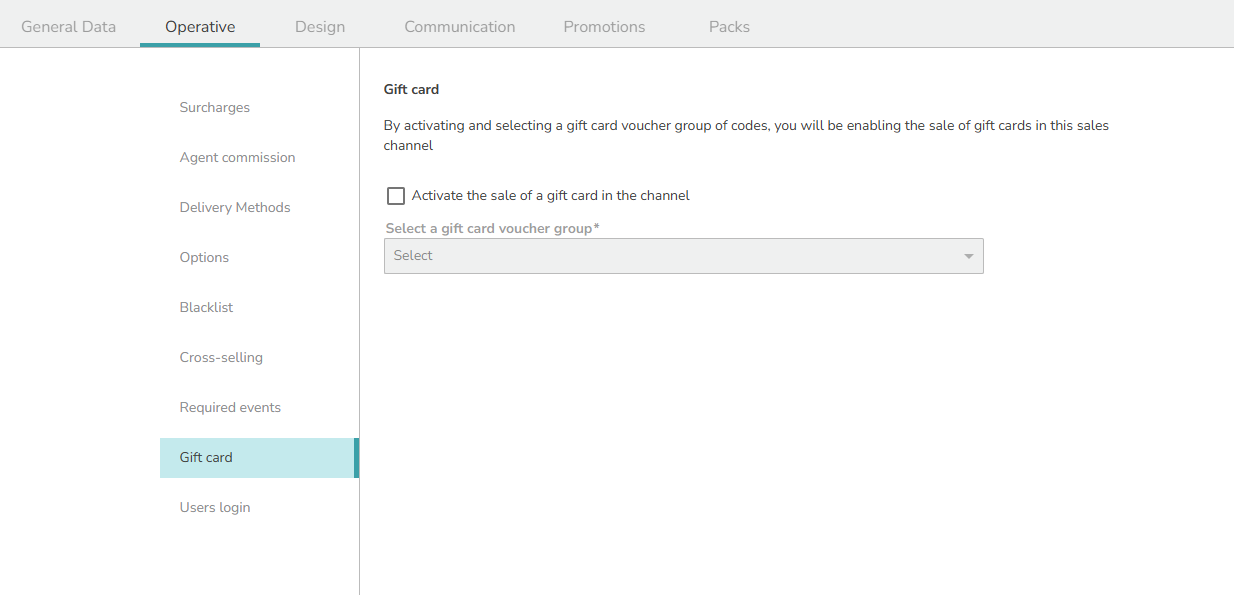The width and height of the screenshot is (1234, 595).
Task: Open the Promotions tab
Action: [604, 27]
